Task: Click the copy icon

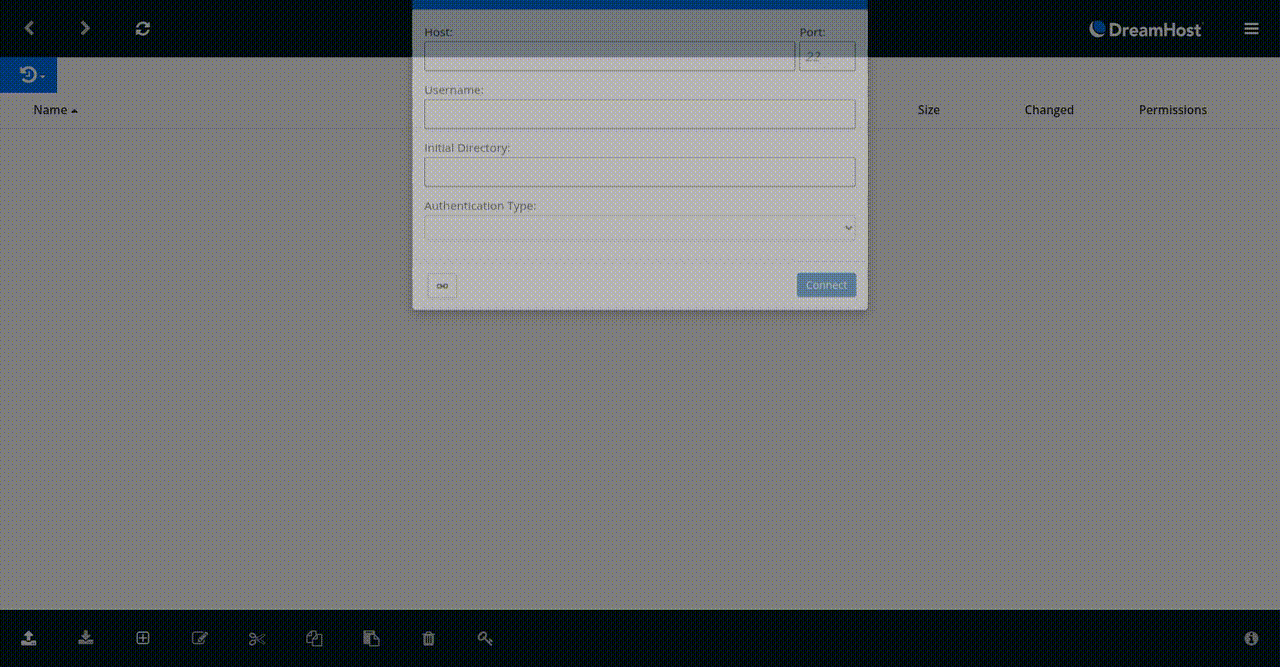Action: (x=314, y=638)
